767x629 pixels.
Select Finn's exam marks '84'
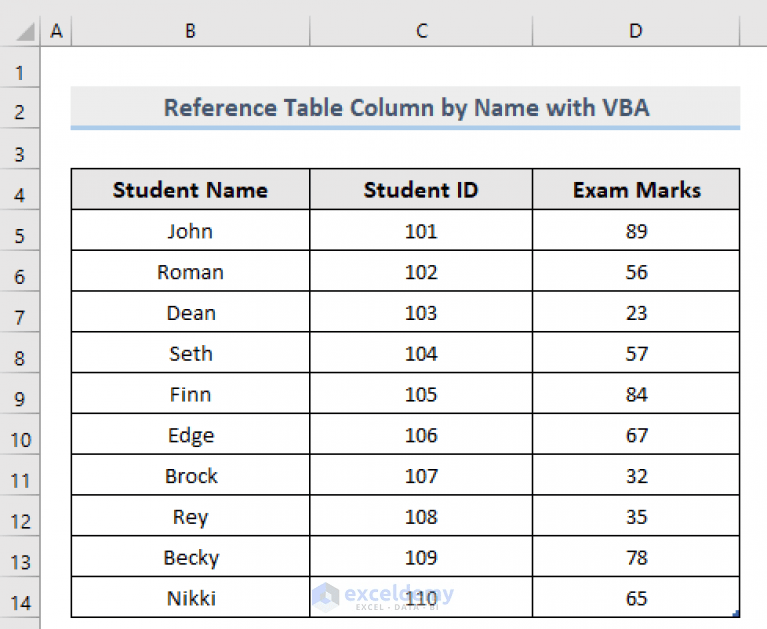click(x=636, y=394)
